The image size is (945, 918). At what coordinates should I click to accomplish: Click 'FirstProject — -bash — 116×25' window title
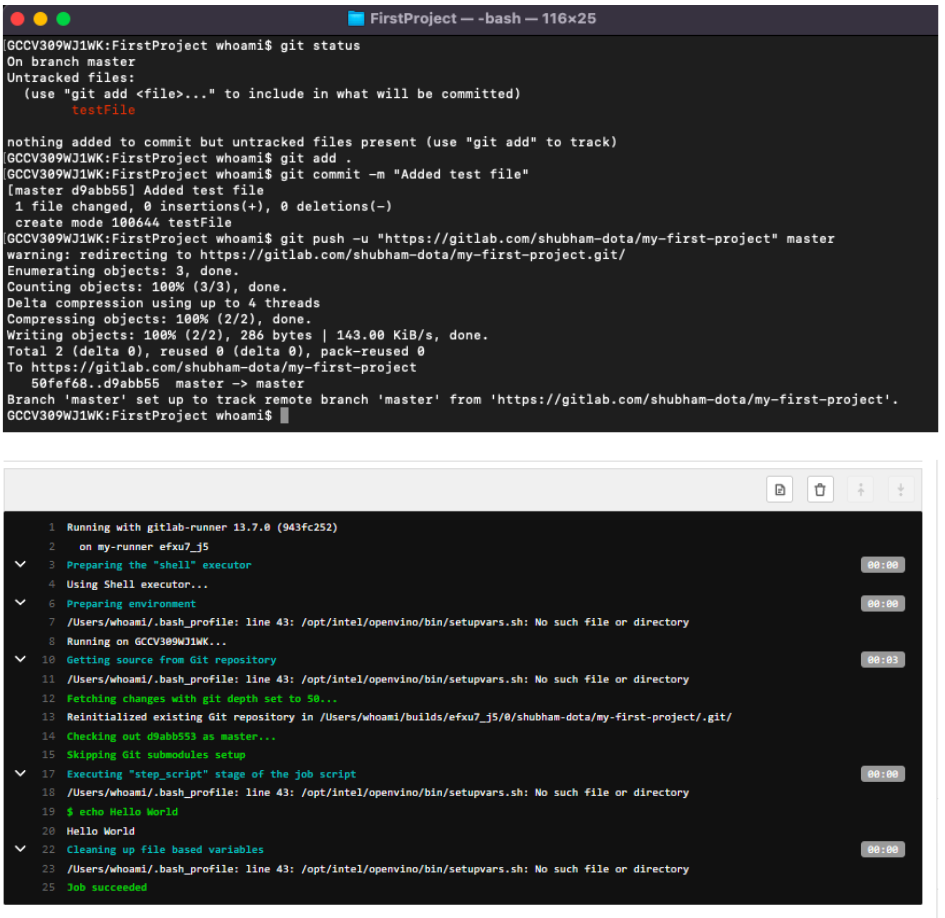point(483,19)
